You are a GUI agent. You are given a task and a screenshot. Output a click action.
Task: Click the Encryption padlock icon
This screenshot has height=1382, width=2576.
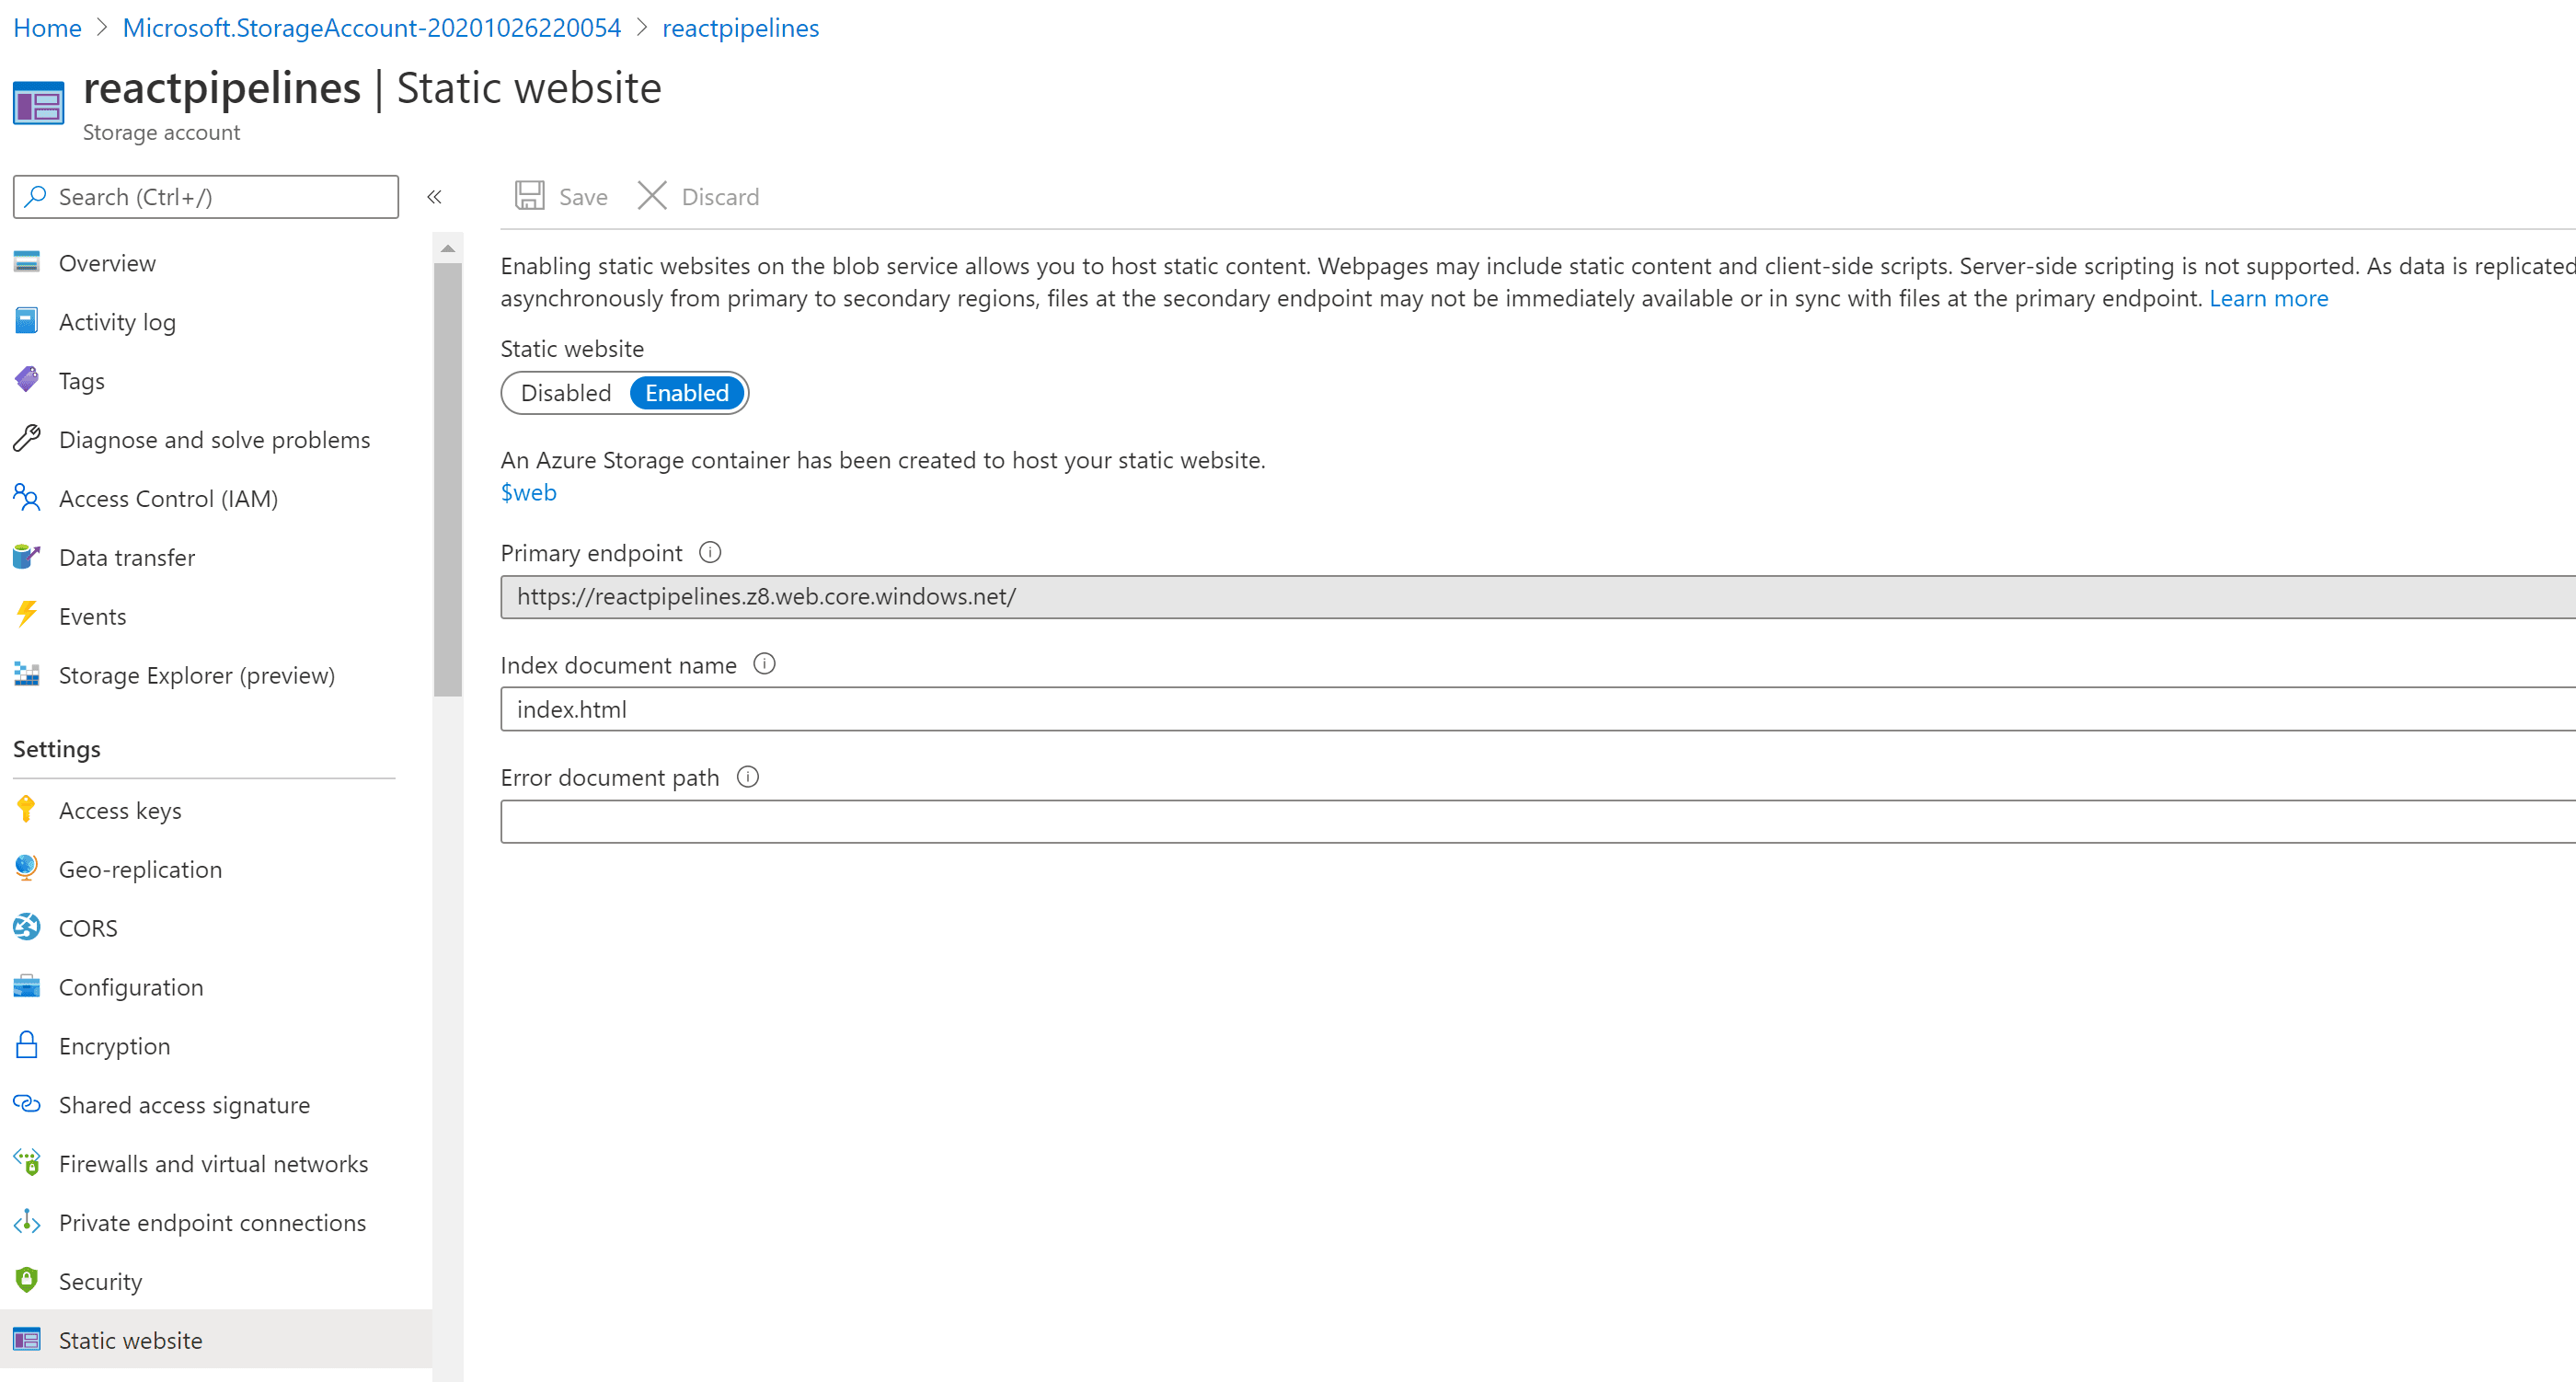tap(27, 1045)
